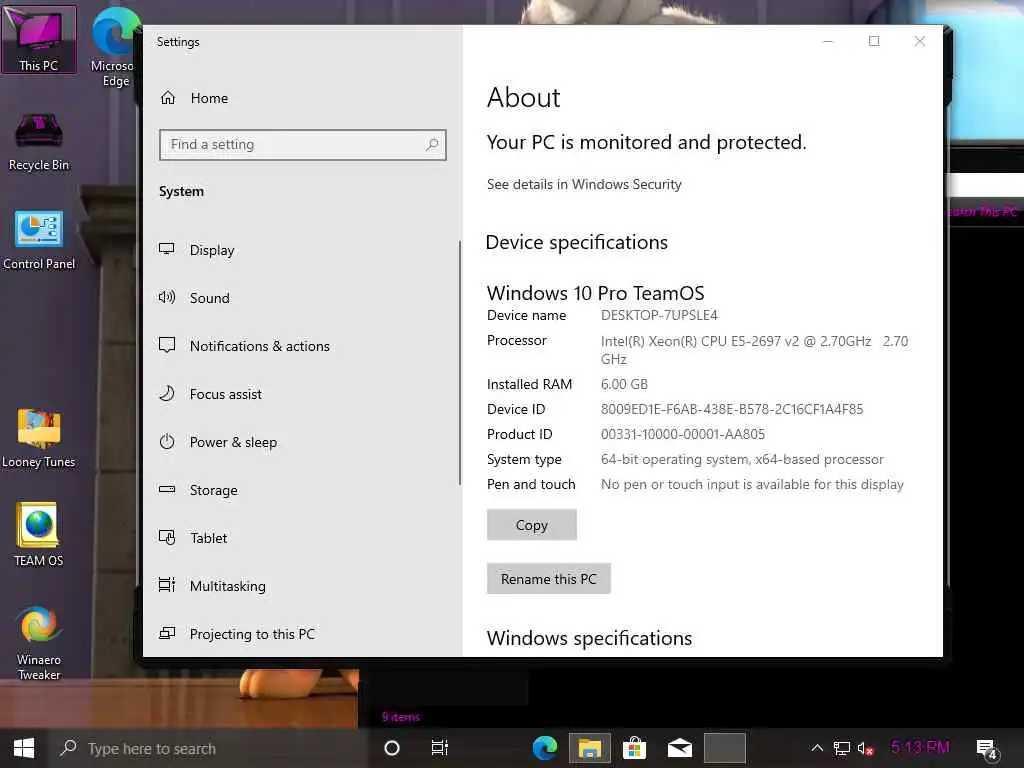Click the network tray icon
1024x768 pixels.
point(842,748)
